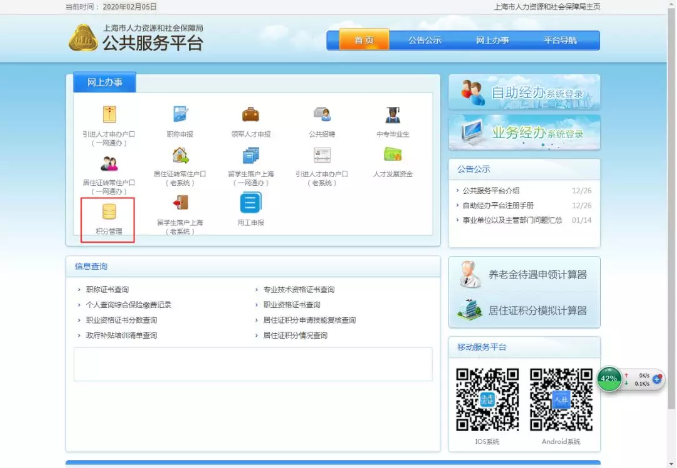Open the 用工申报 icon
This screenshot has height=468, width=677.
coord(250,203)
